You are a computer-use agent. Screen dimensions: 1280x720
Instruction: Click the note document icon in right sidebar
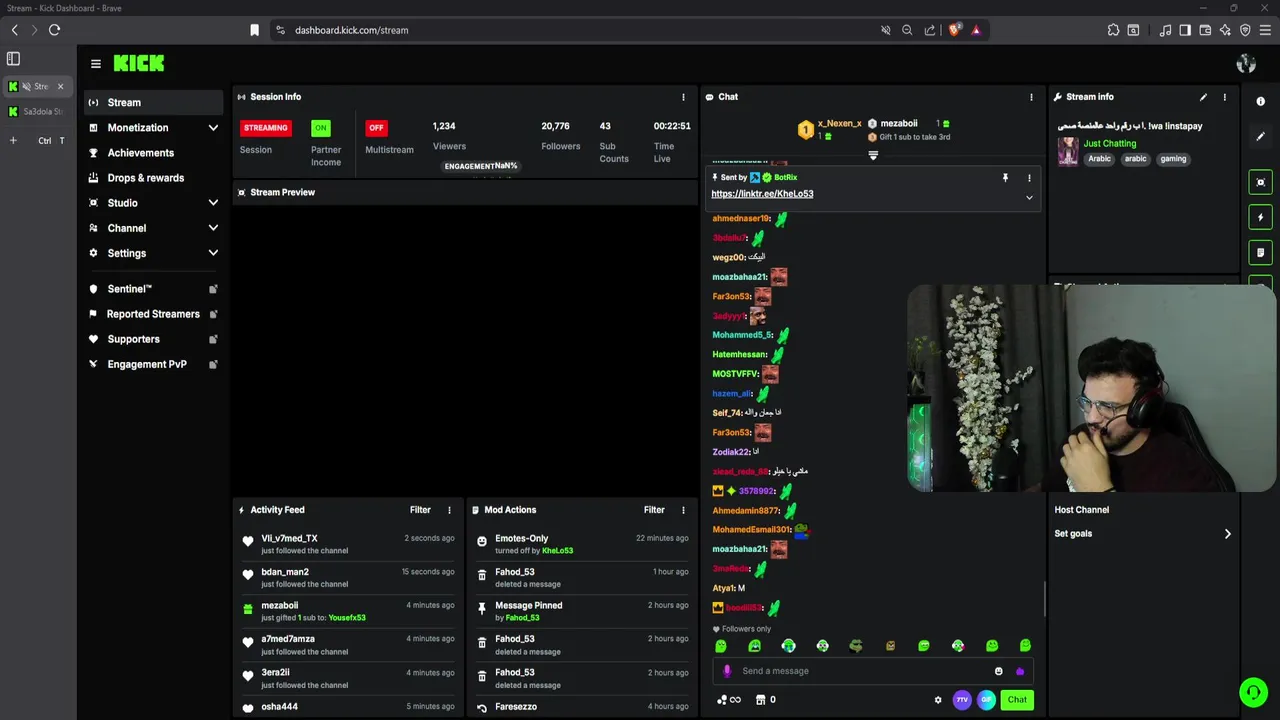1260,252
